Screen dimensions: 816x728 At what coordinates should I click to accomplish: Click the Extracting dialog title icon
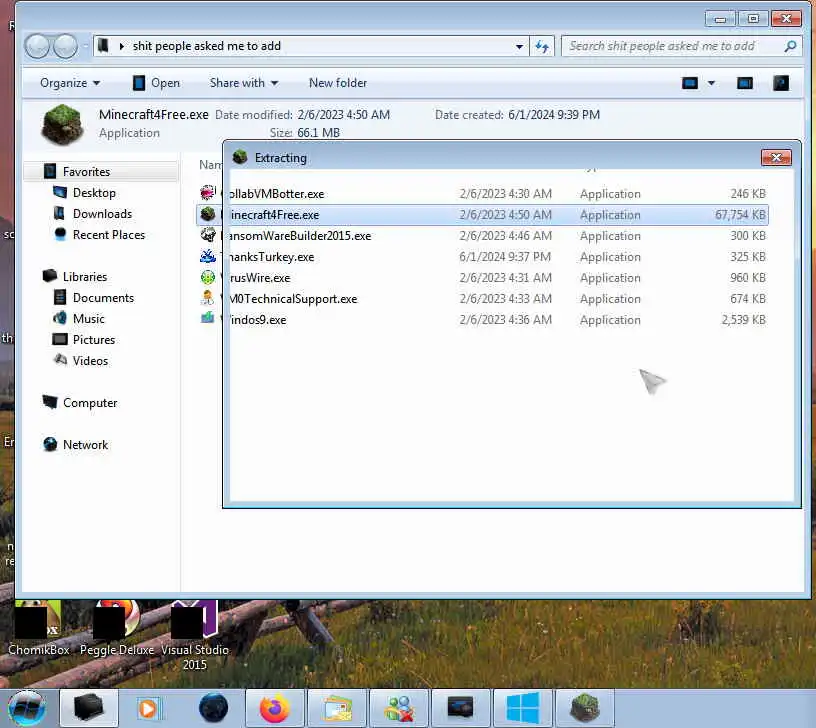(x=240, y=157)
